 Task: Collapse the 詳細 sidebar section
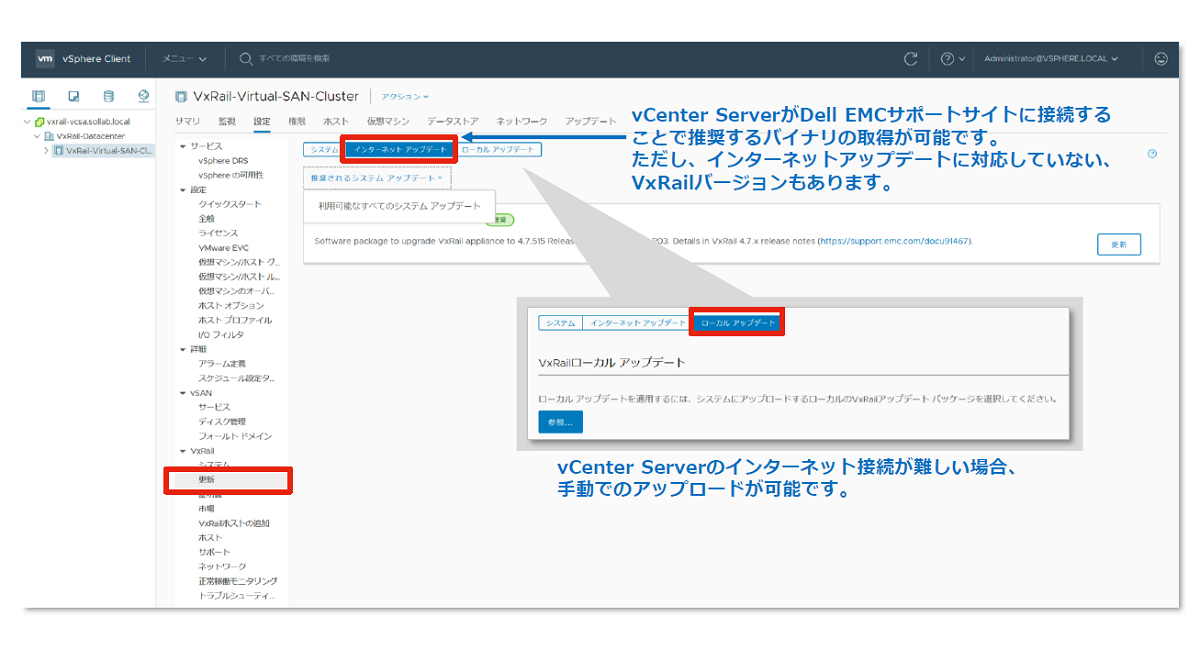coord(183,349)
